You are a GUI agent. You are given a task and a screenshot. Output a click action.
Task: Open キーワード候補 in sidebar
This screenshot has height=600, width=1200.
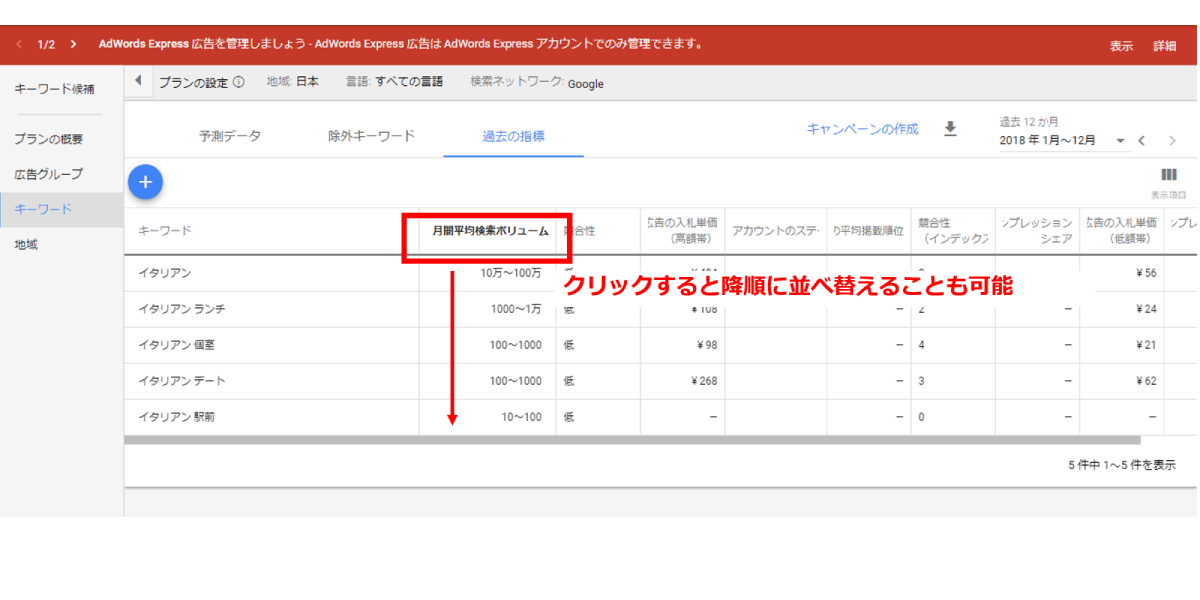[x=54, y=89]
